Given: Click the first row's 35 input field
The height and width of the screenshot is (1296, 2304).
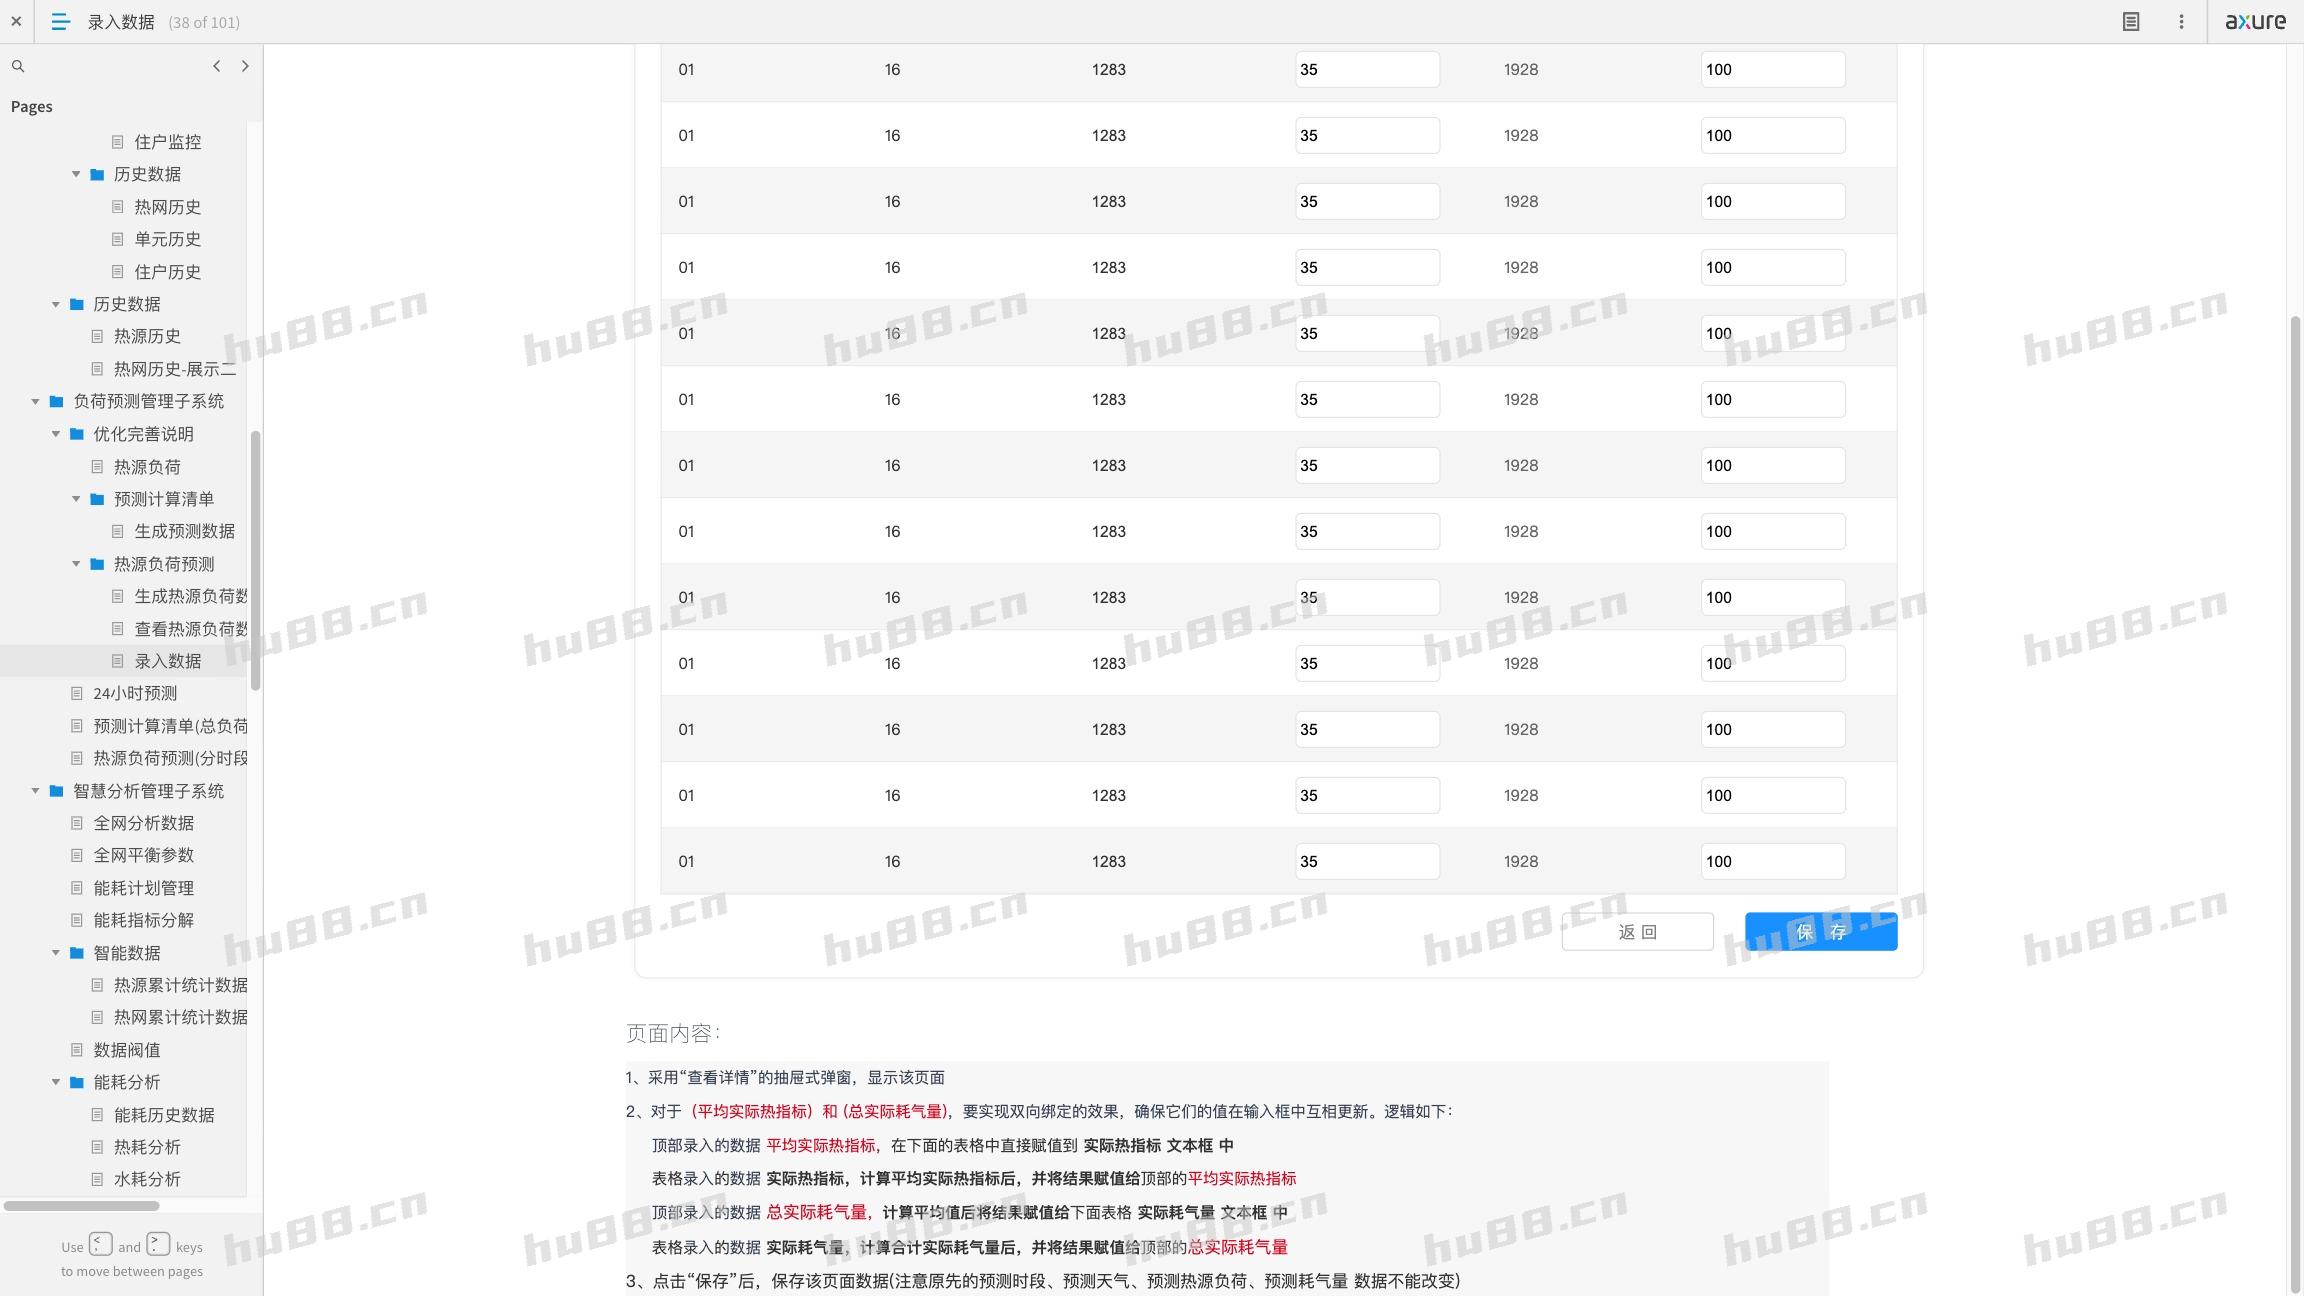Looking at the screenshot, I should [1366, 70].
